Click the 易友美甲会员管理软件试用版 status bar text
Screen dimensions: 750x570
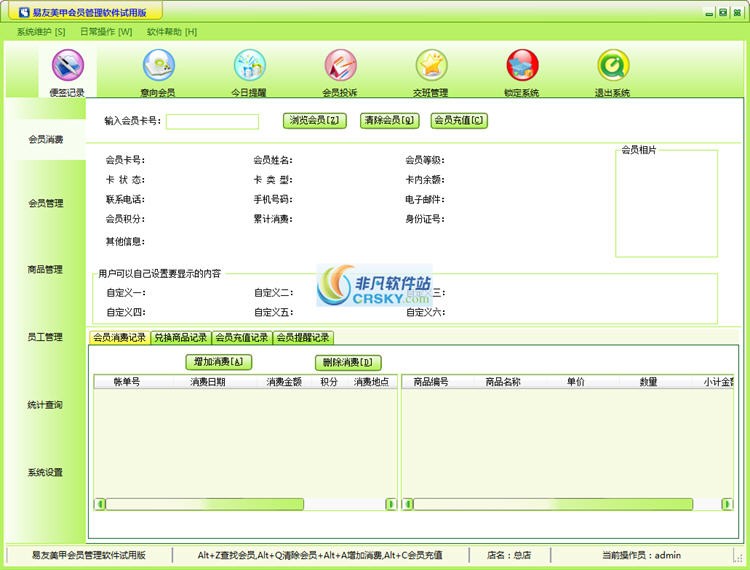point(89,555)
